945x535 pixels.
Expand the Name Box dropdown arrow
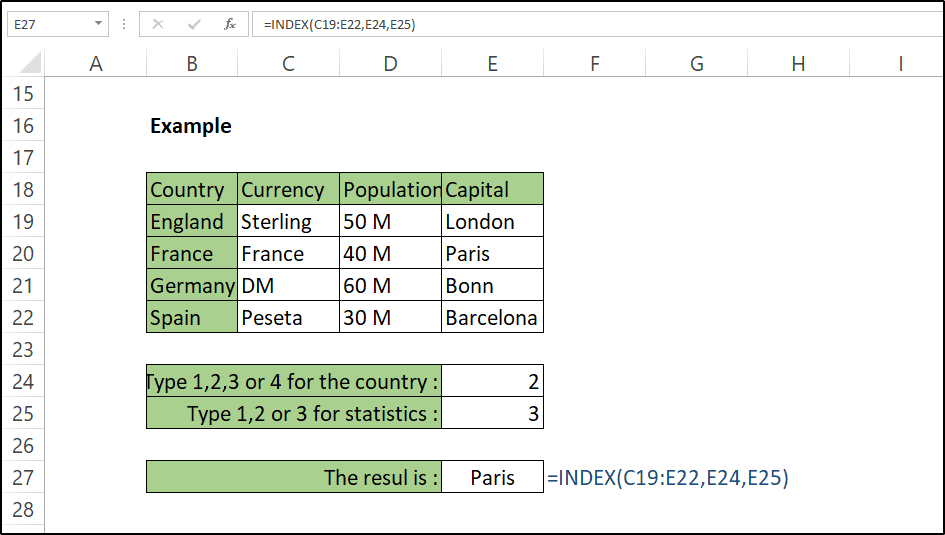98,24
